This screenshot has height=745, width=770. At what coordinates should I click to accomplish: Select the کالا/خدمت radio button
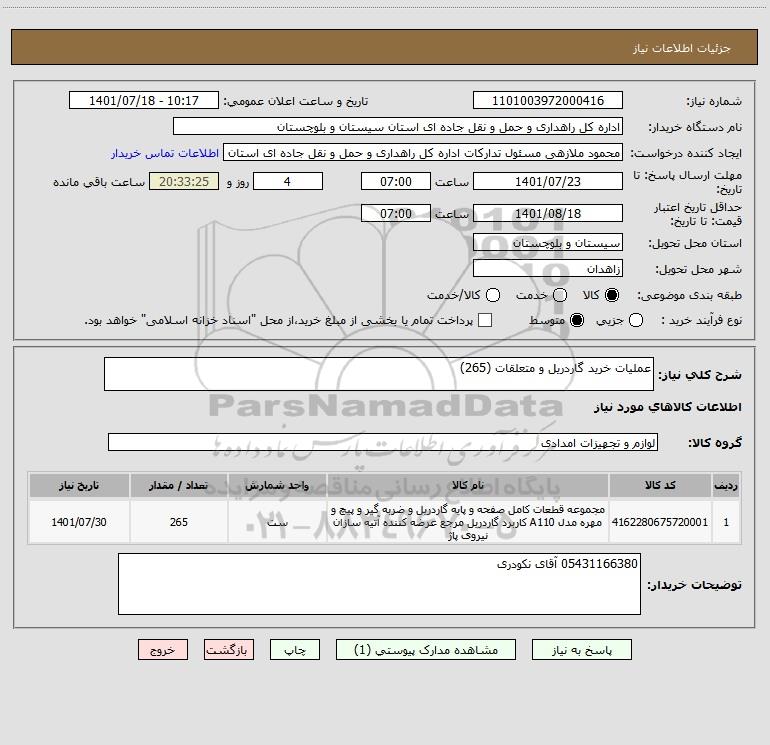pyautogui.click(x=493, y=295)
